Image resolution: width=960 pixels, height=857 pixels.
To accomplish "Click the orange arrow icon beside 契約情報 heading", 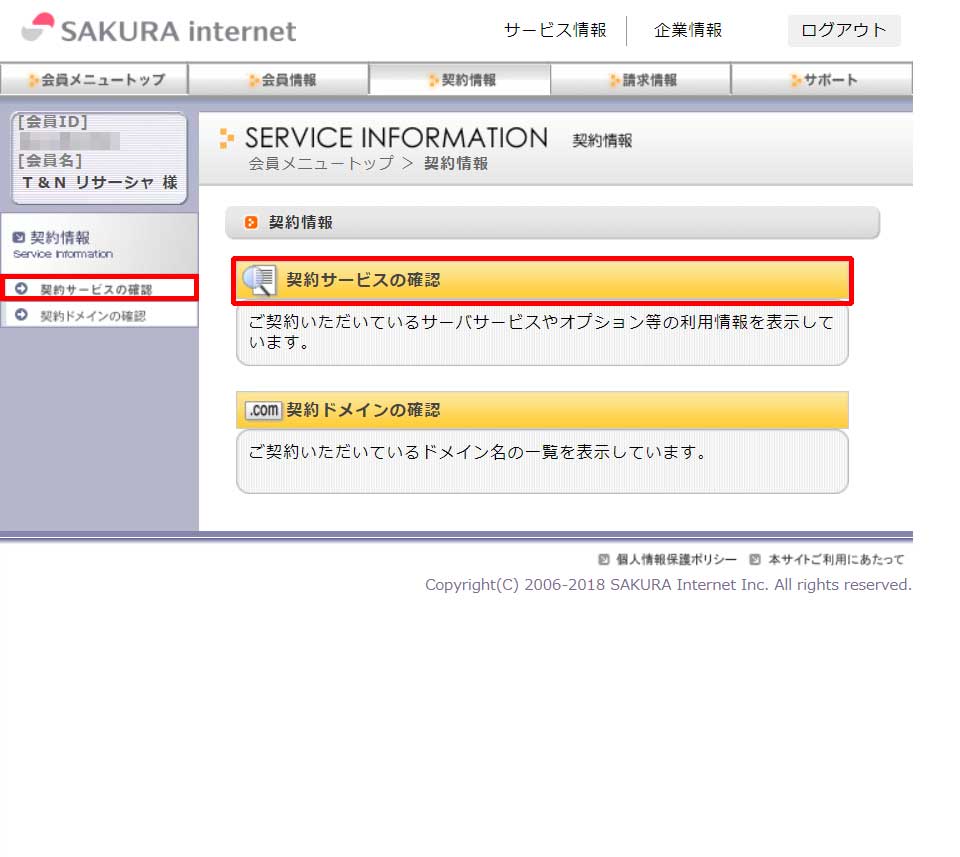I will point(251,222).
